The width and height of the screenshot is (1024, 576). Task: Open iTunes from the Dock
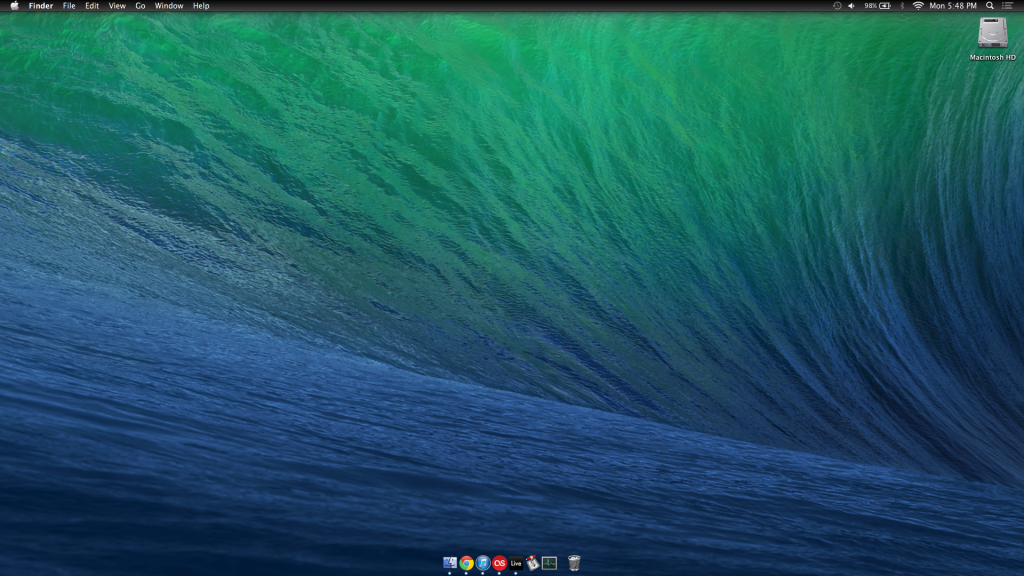pos(483,563)
